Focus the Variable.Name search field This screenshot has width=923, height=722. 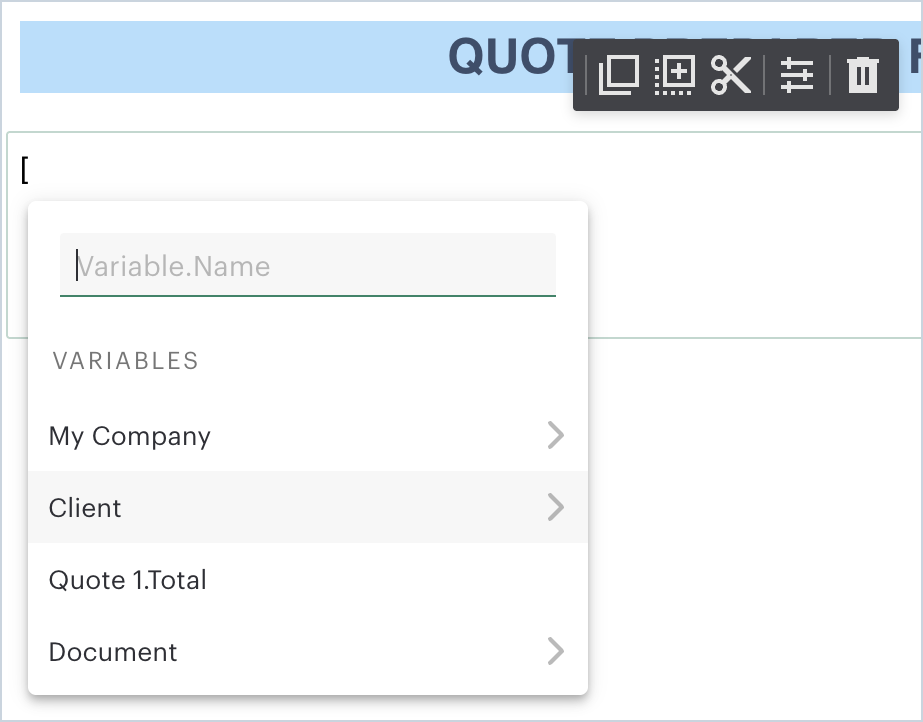308,266
